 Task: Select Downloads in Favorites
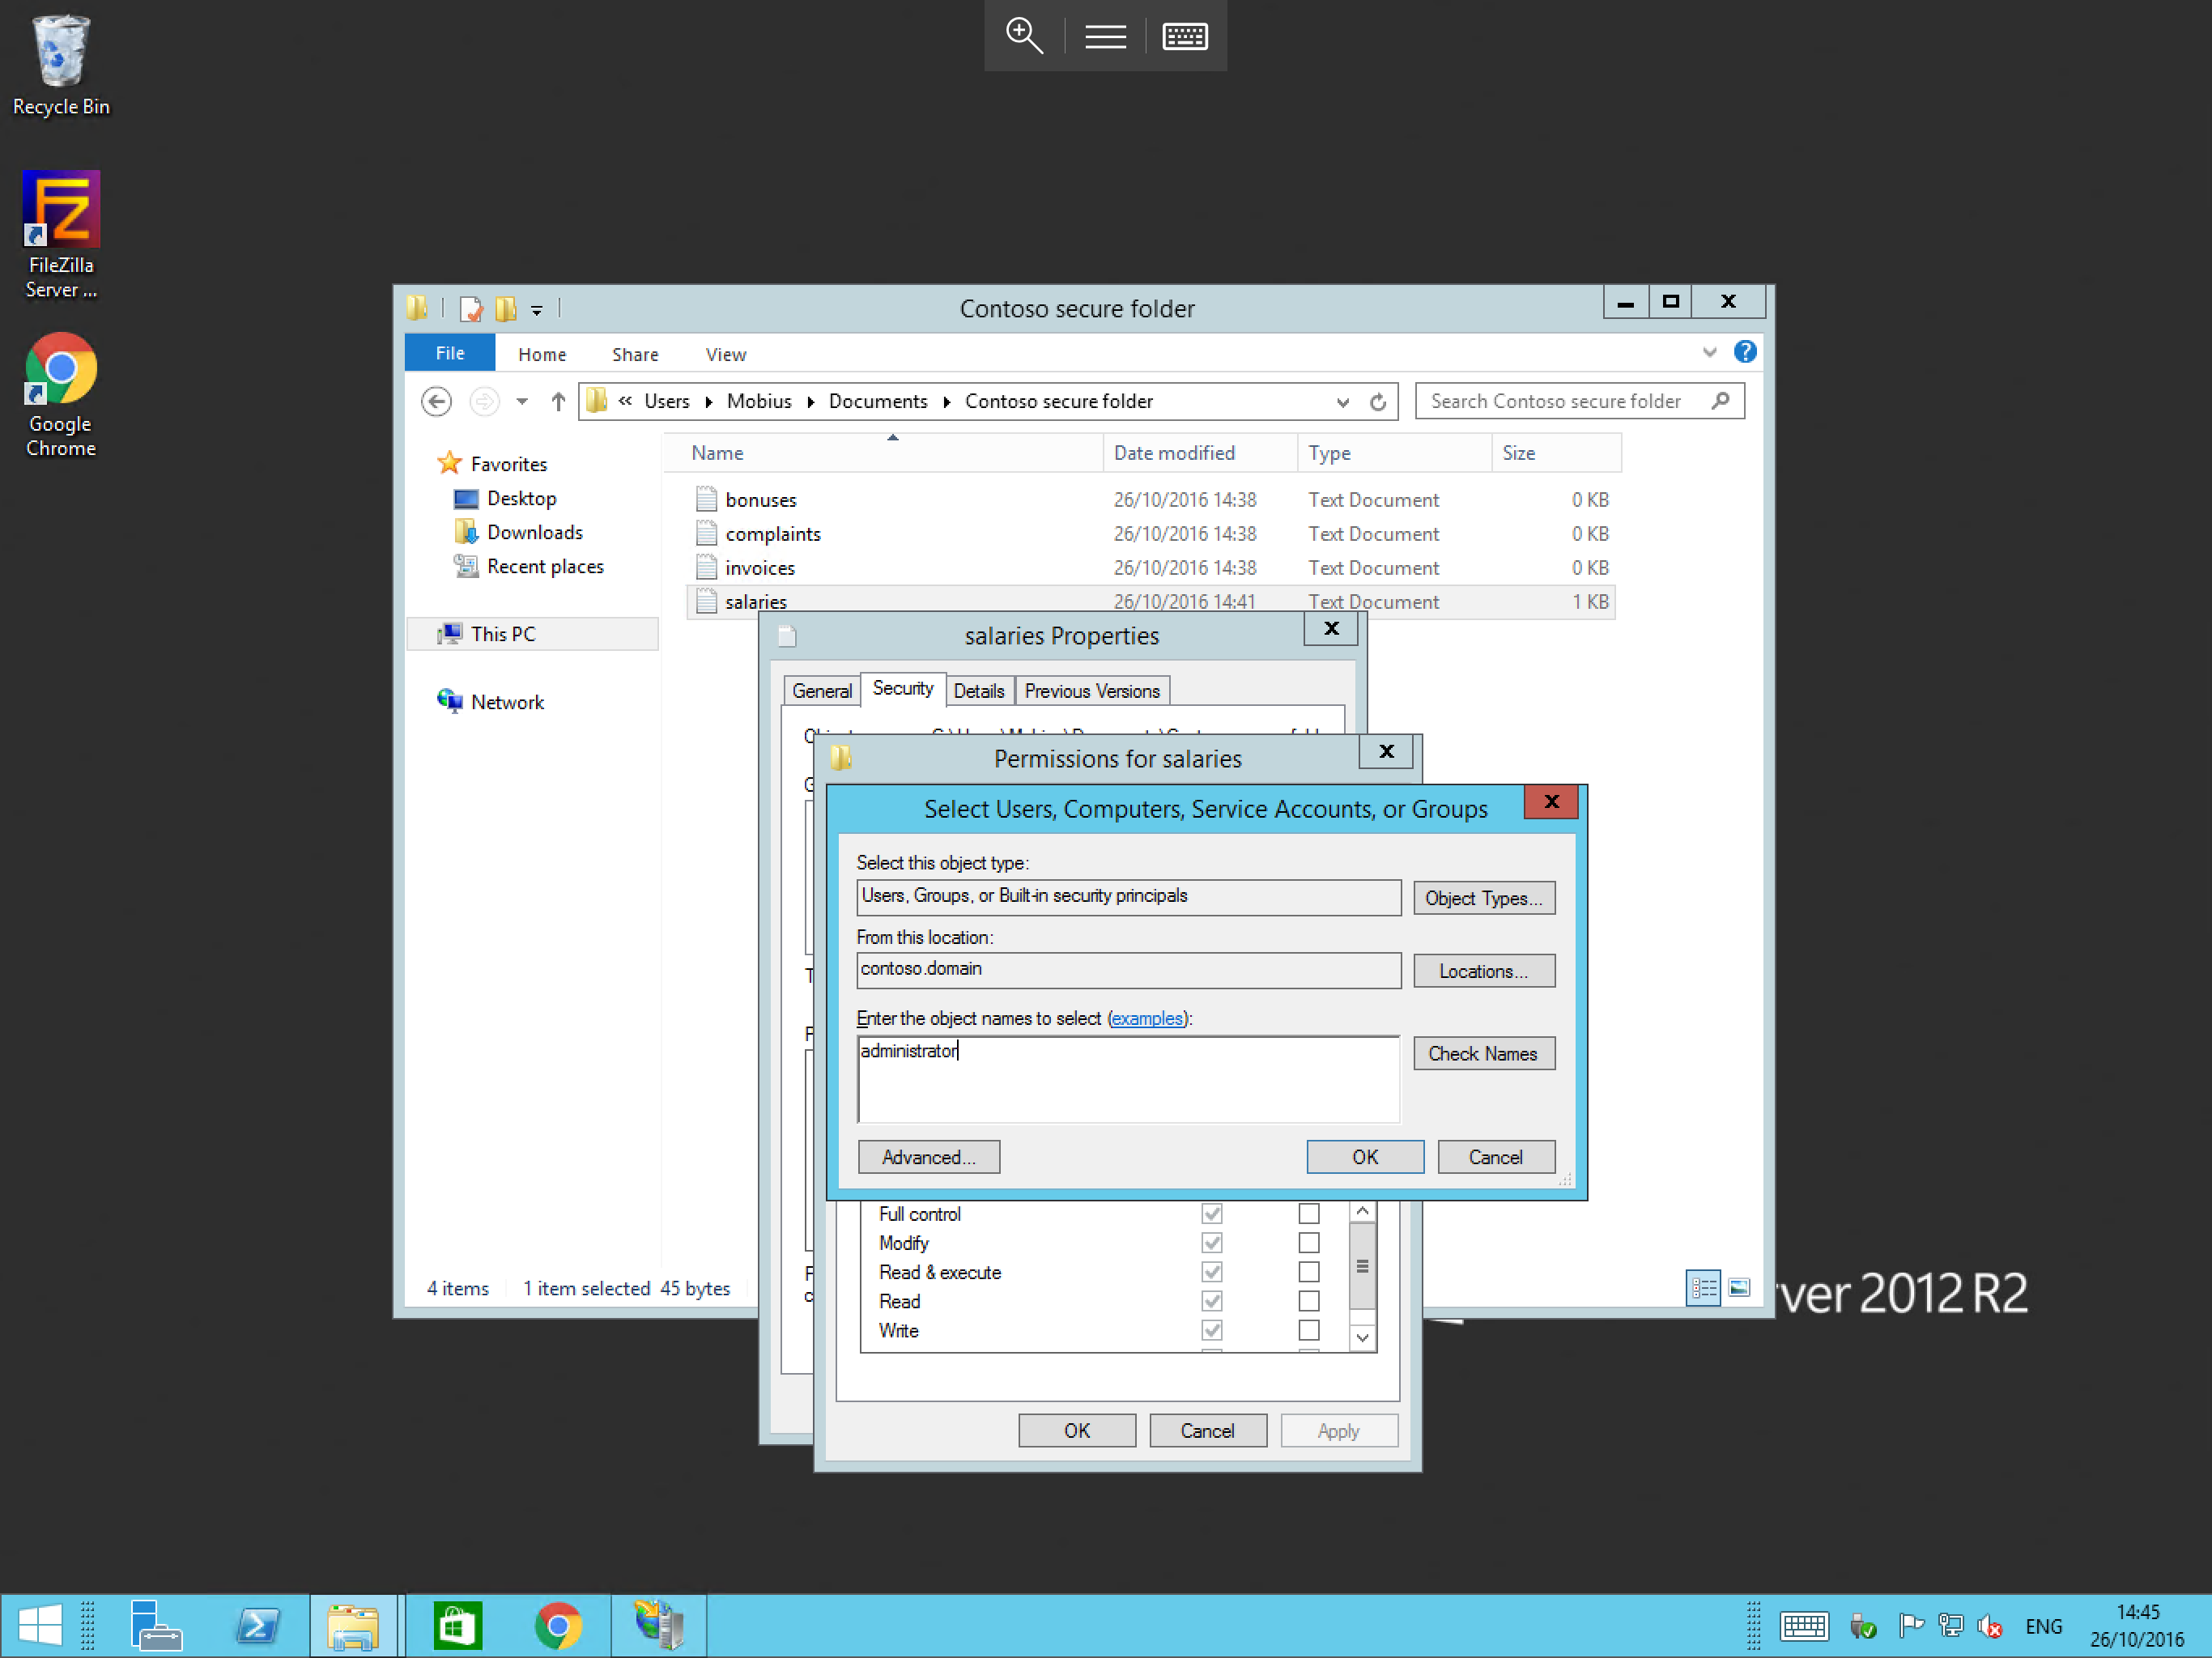tap(534, 532)
